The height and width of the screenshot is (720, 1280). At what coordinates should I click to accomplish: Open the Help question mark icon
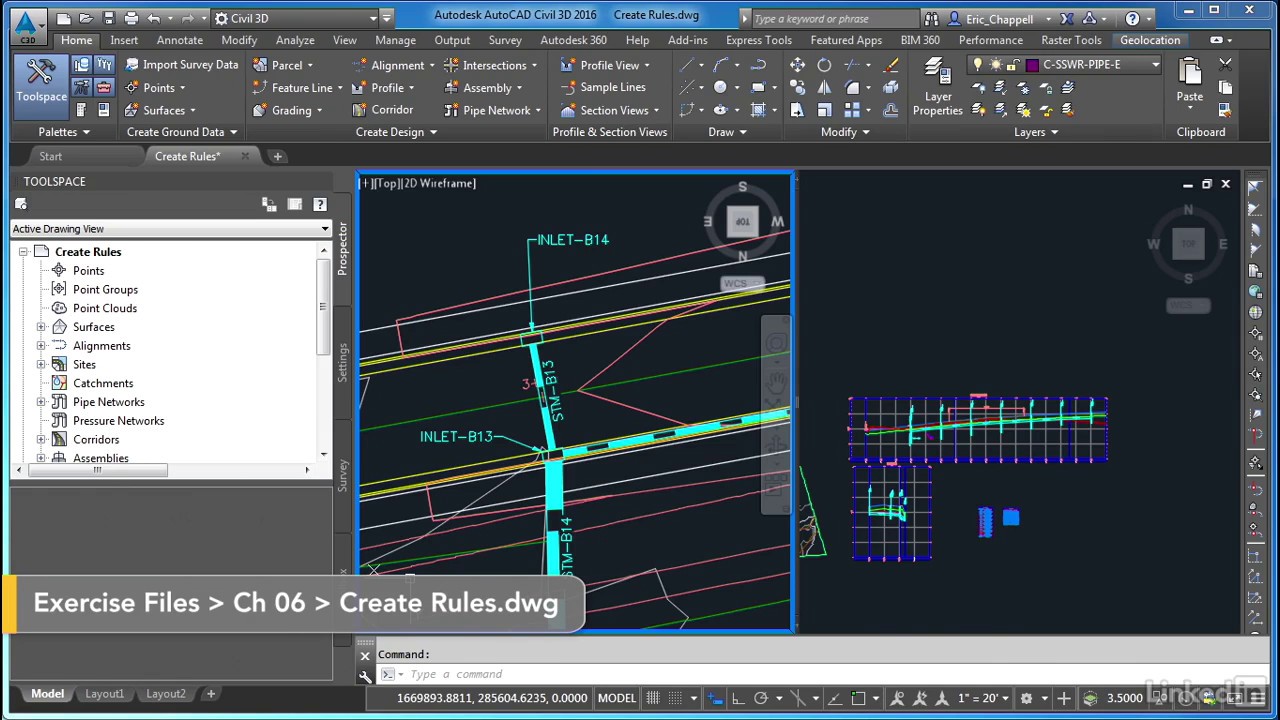click(x=1132, y=18)
